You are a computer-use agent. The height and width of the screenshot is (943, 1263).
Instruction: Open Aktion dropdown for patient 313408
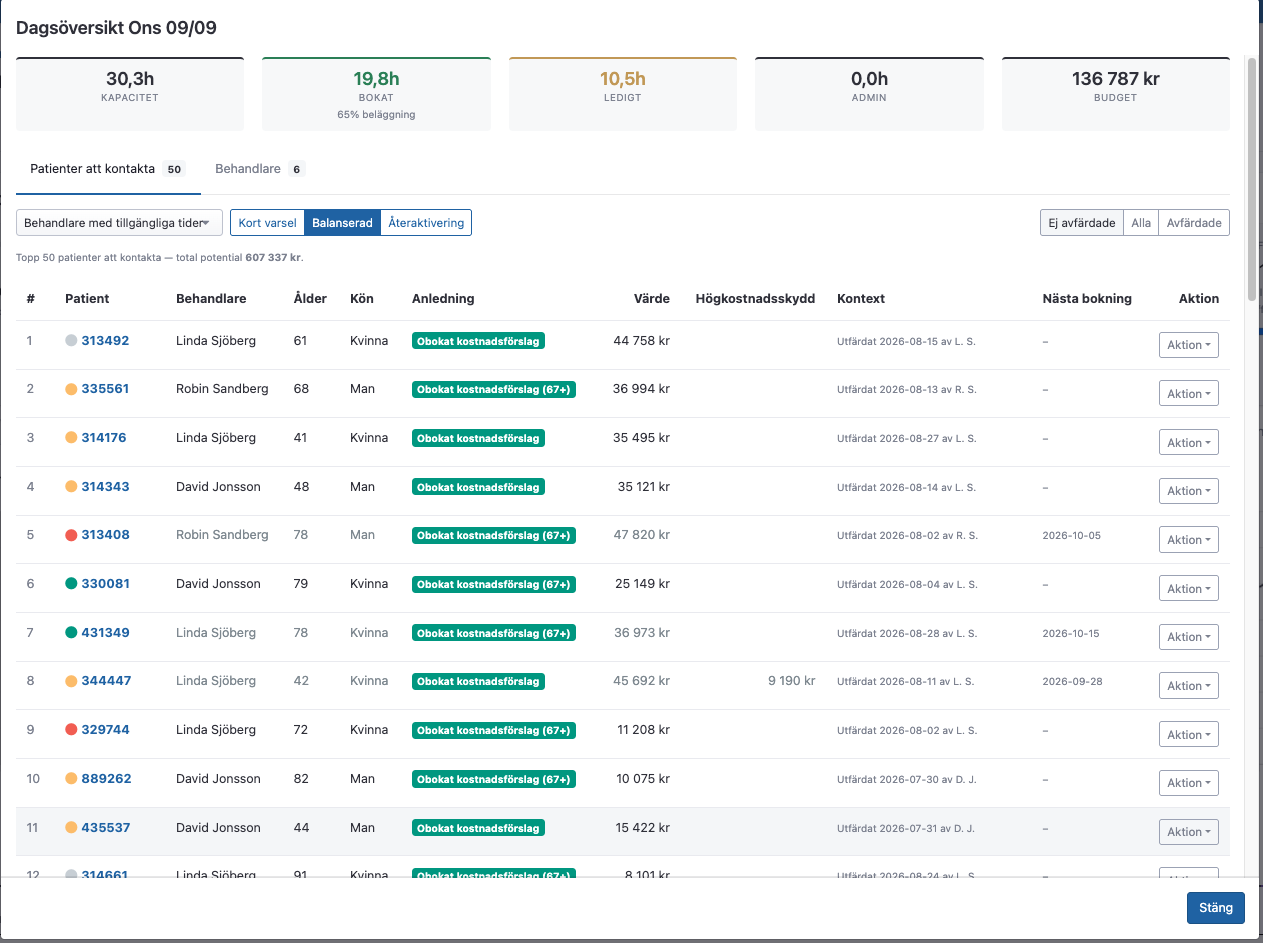[1188, 540]
